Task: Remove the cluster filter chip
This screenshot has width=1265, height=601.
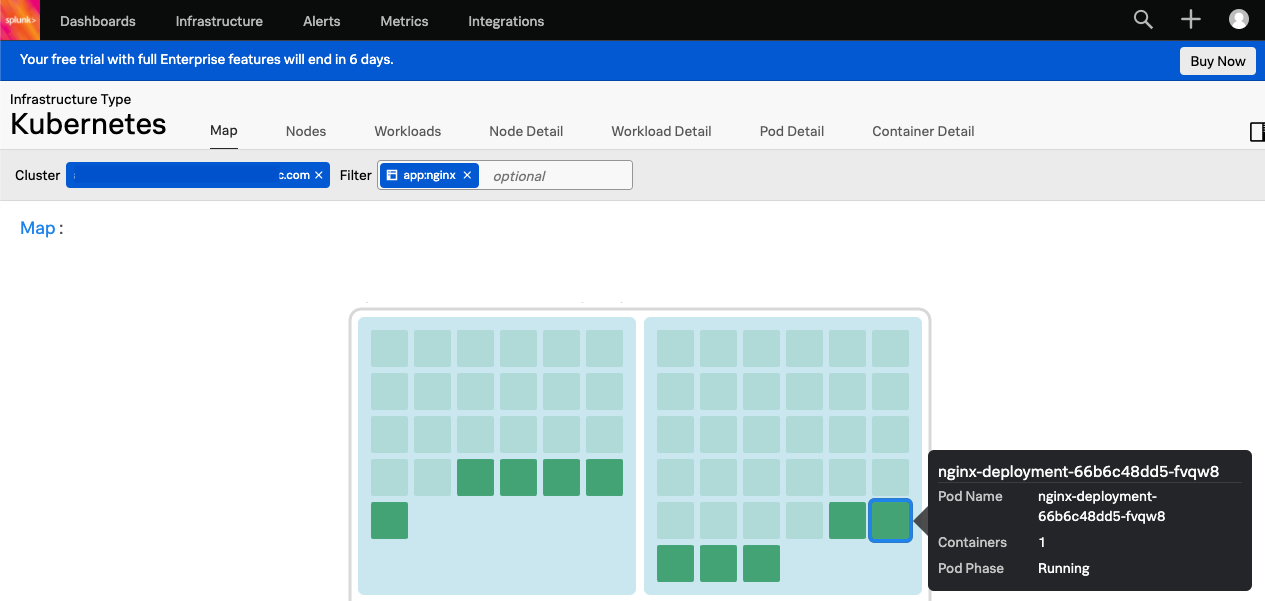Action: click(319, 175)
